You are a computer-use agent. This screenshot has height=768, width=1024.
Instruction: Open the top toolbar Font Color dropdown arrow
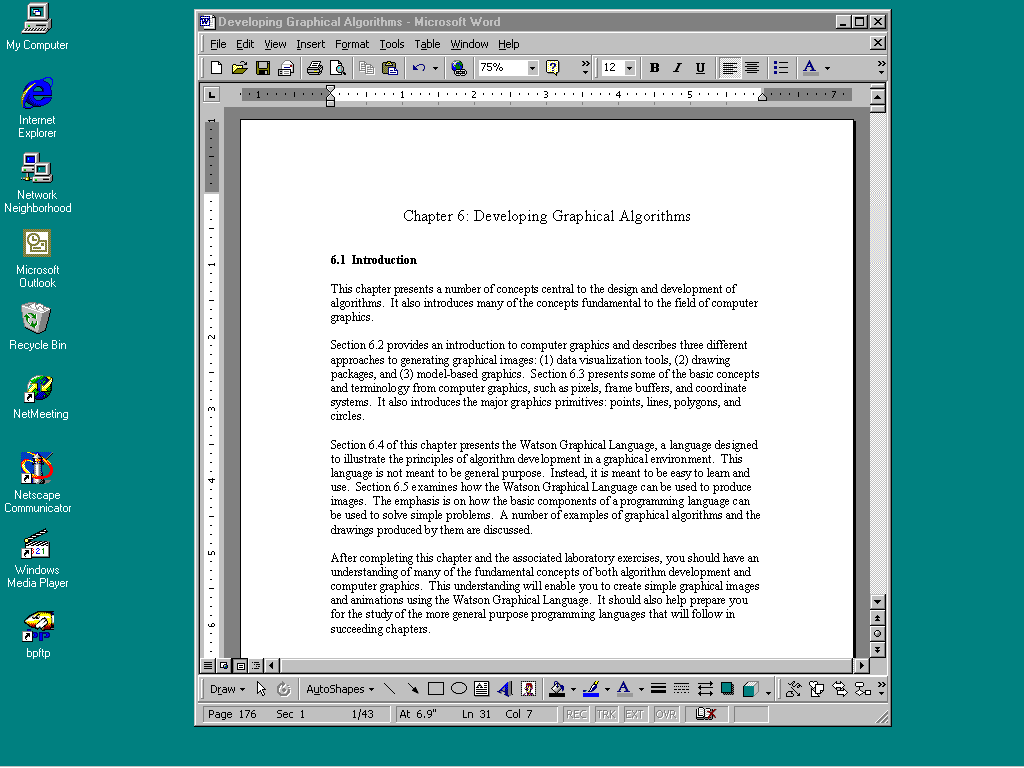coord(827,68)
